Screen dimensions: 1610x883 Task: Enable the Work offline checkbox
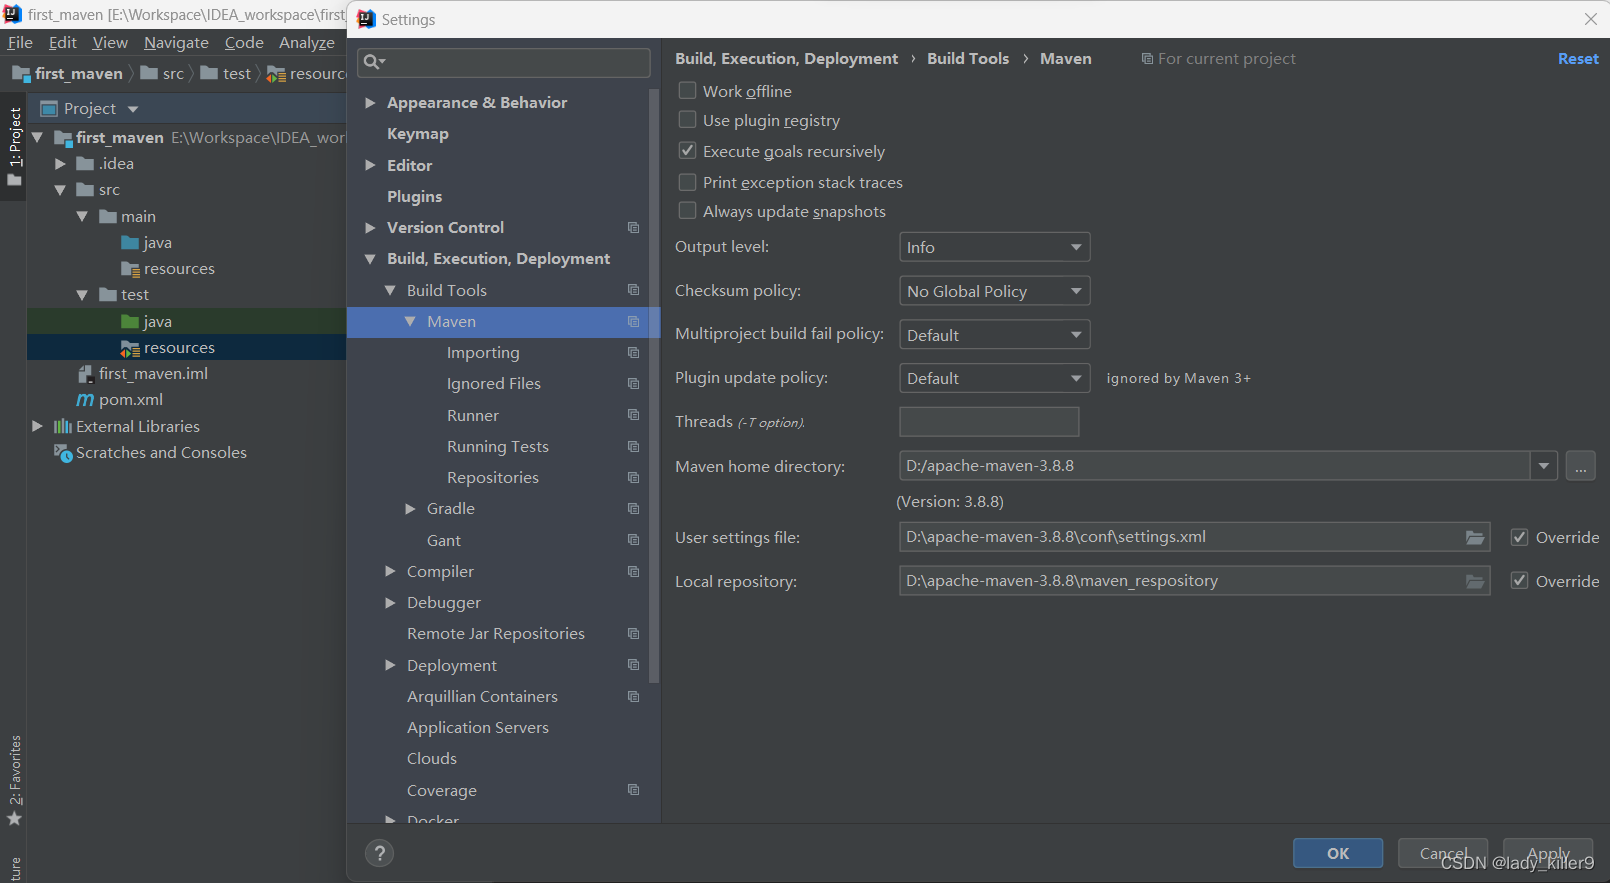tap(687, 90)
